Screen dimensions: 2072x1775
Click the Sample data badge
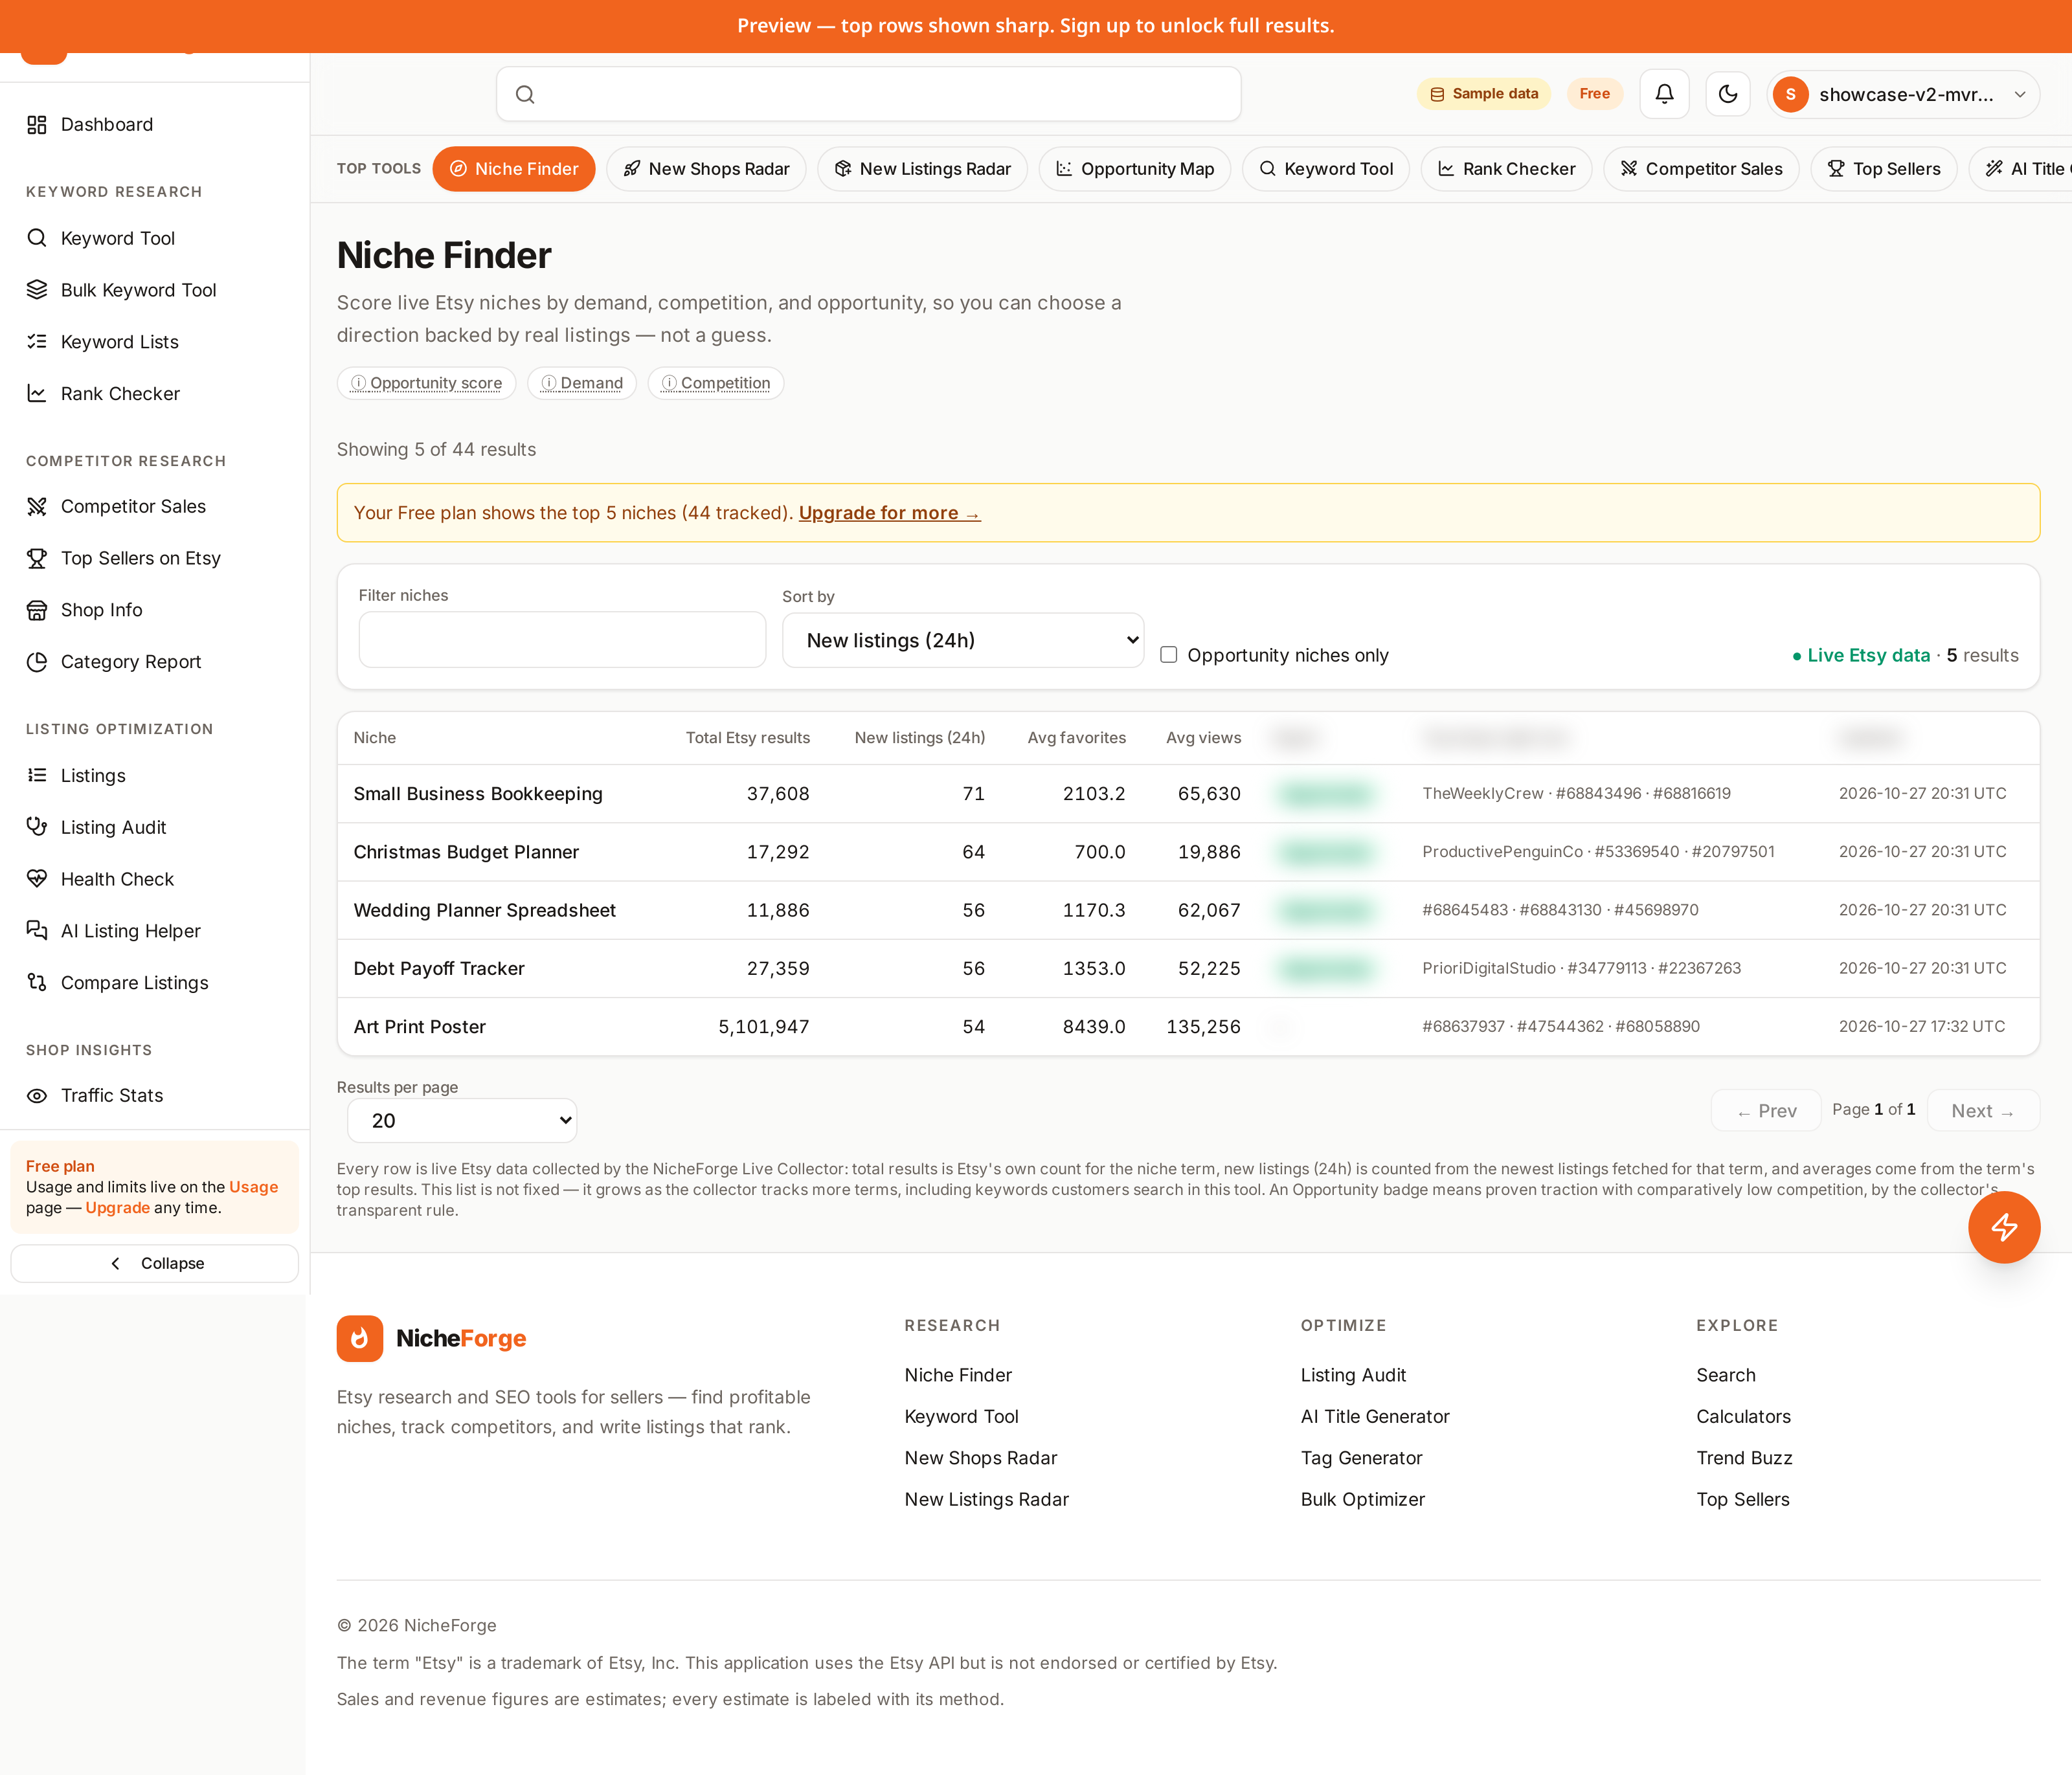point(1484,94)
